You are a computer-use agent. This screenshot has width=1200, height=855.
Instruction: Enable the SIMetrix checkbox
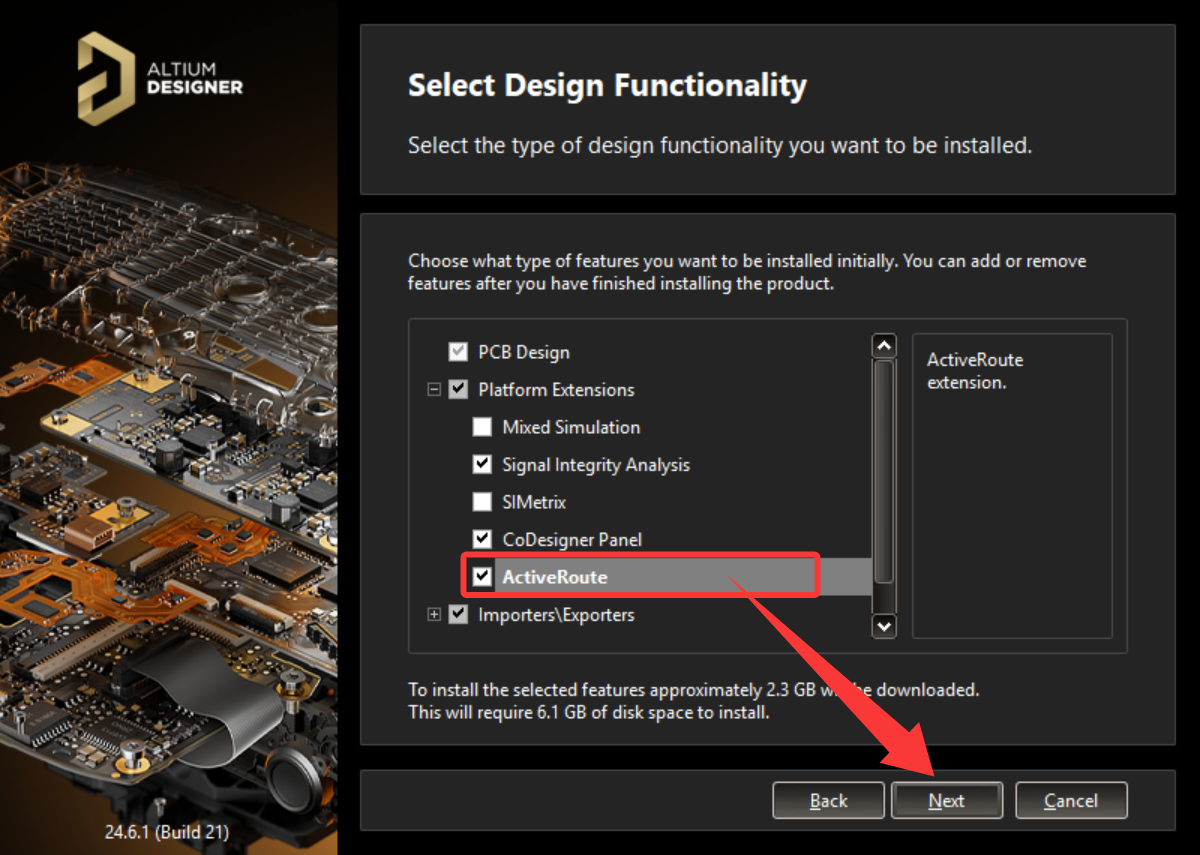pyautogui.click(x=482, y=502)
